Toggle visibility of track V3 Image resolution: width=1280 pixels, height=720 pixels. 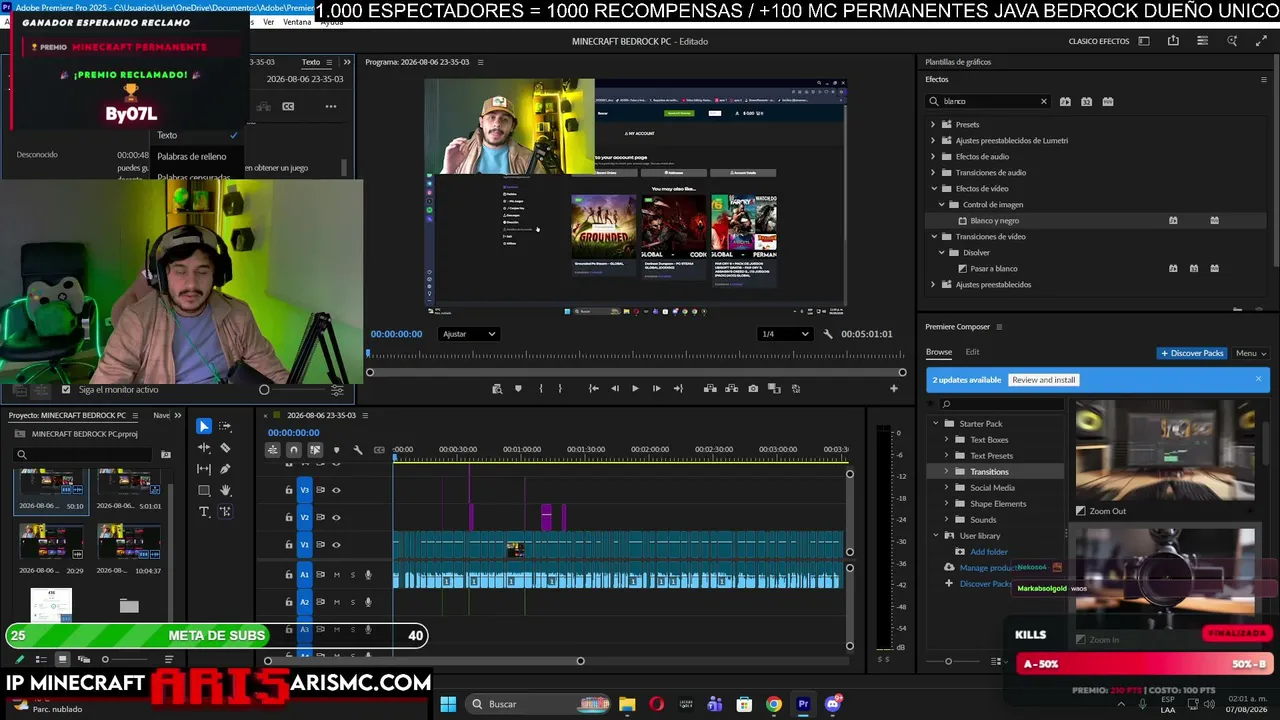pyautogui.click(x=336, y=490)
